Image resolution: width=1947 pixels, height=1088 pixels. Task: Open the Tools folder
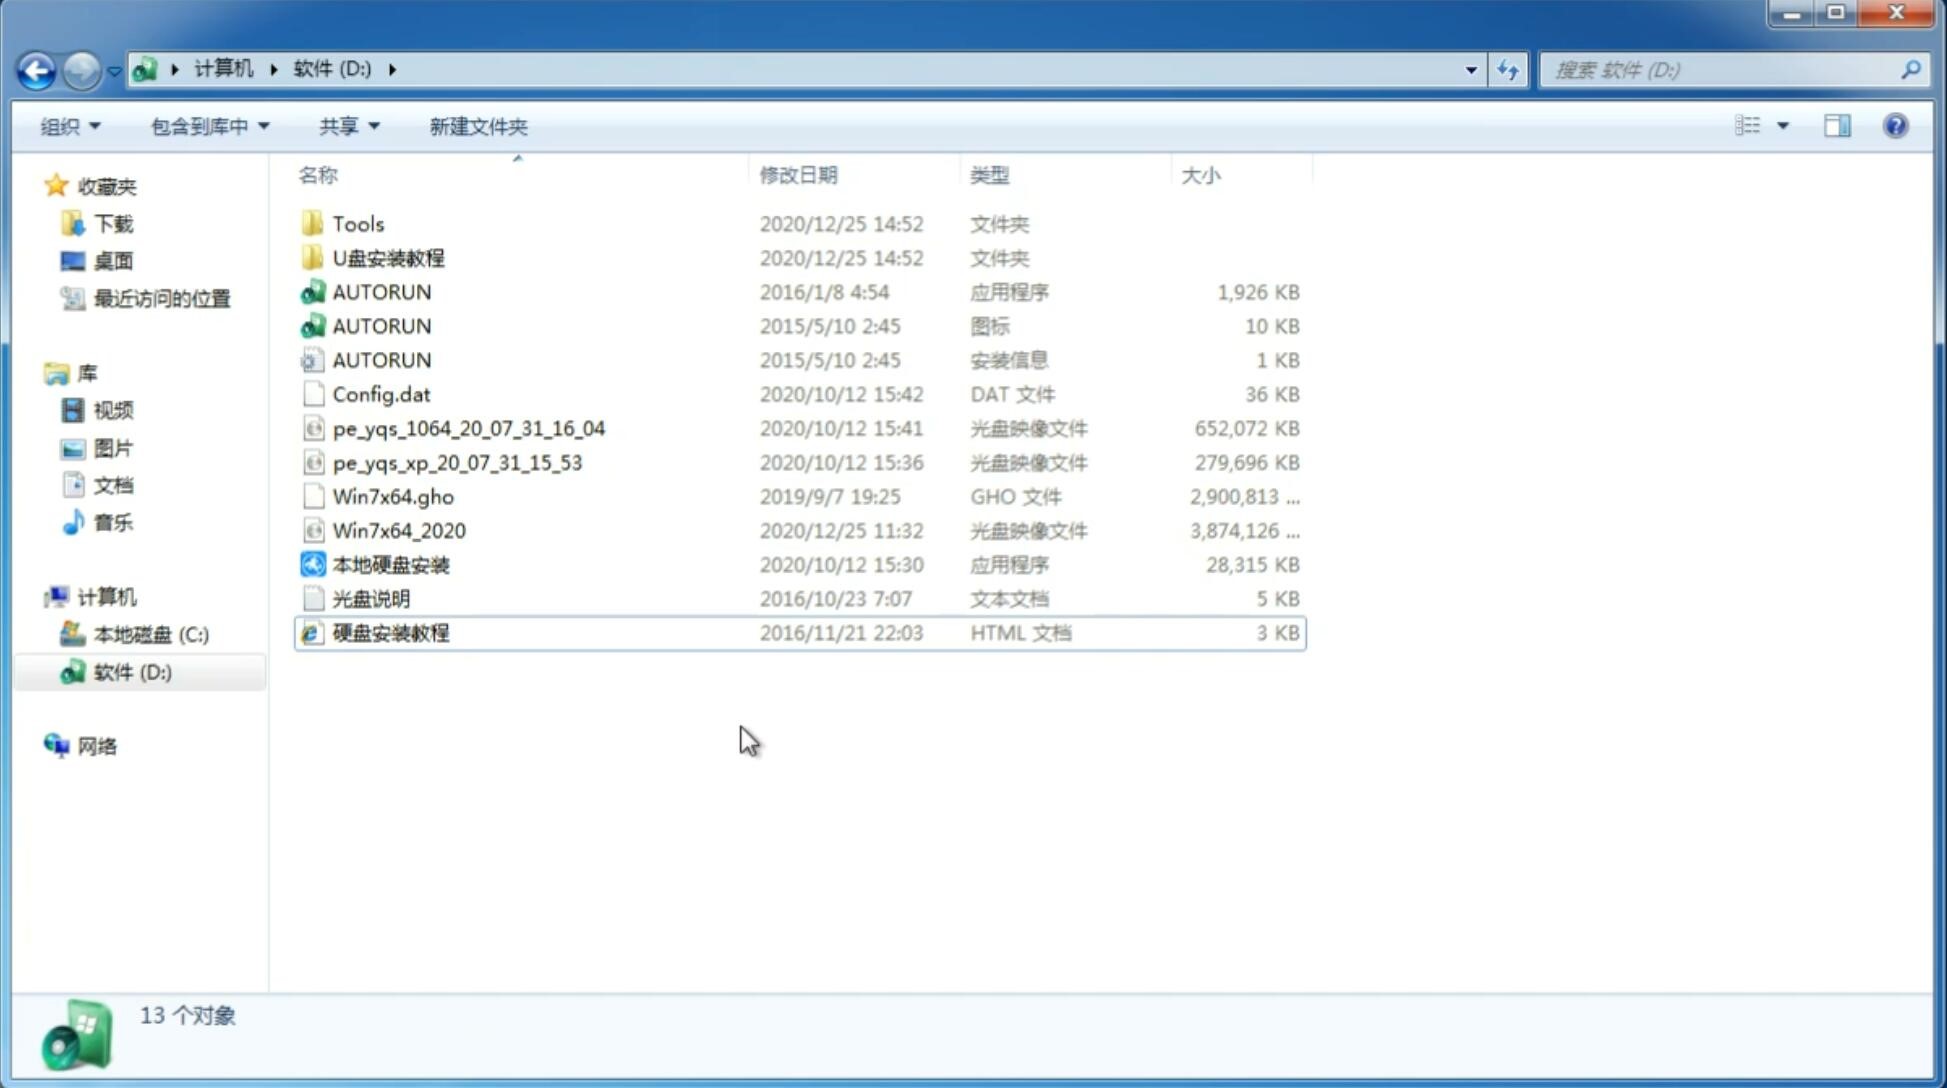(x=358, y=223)
